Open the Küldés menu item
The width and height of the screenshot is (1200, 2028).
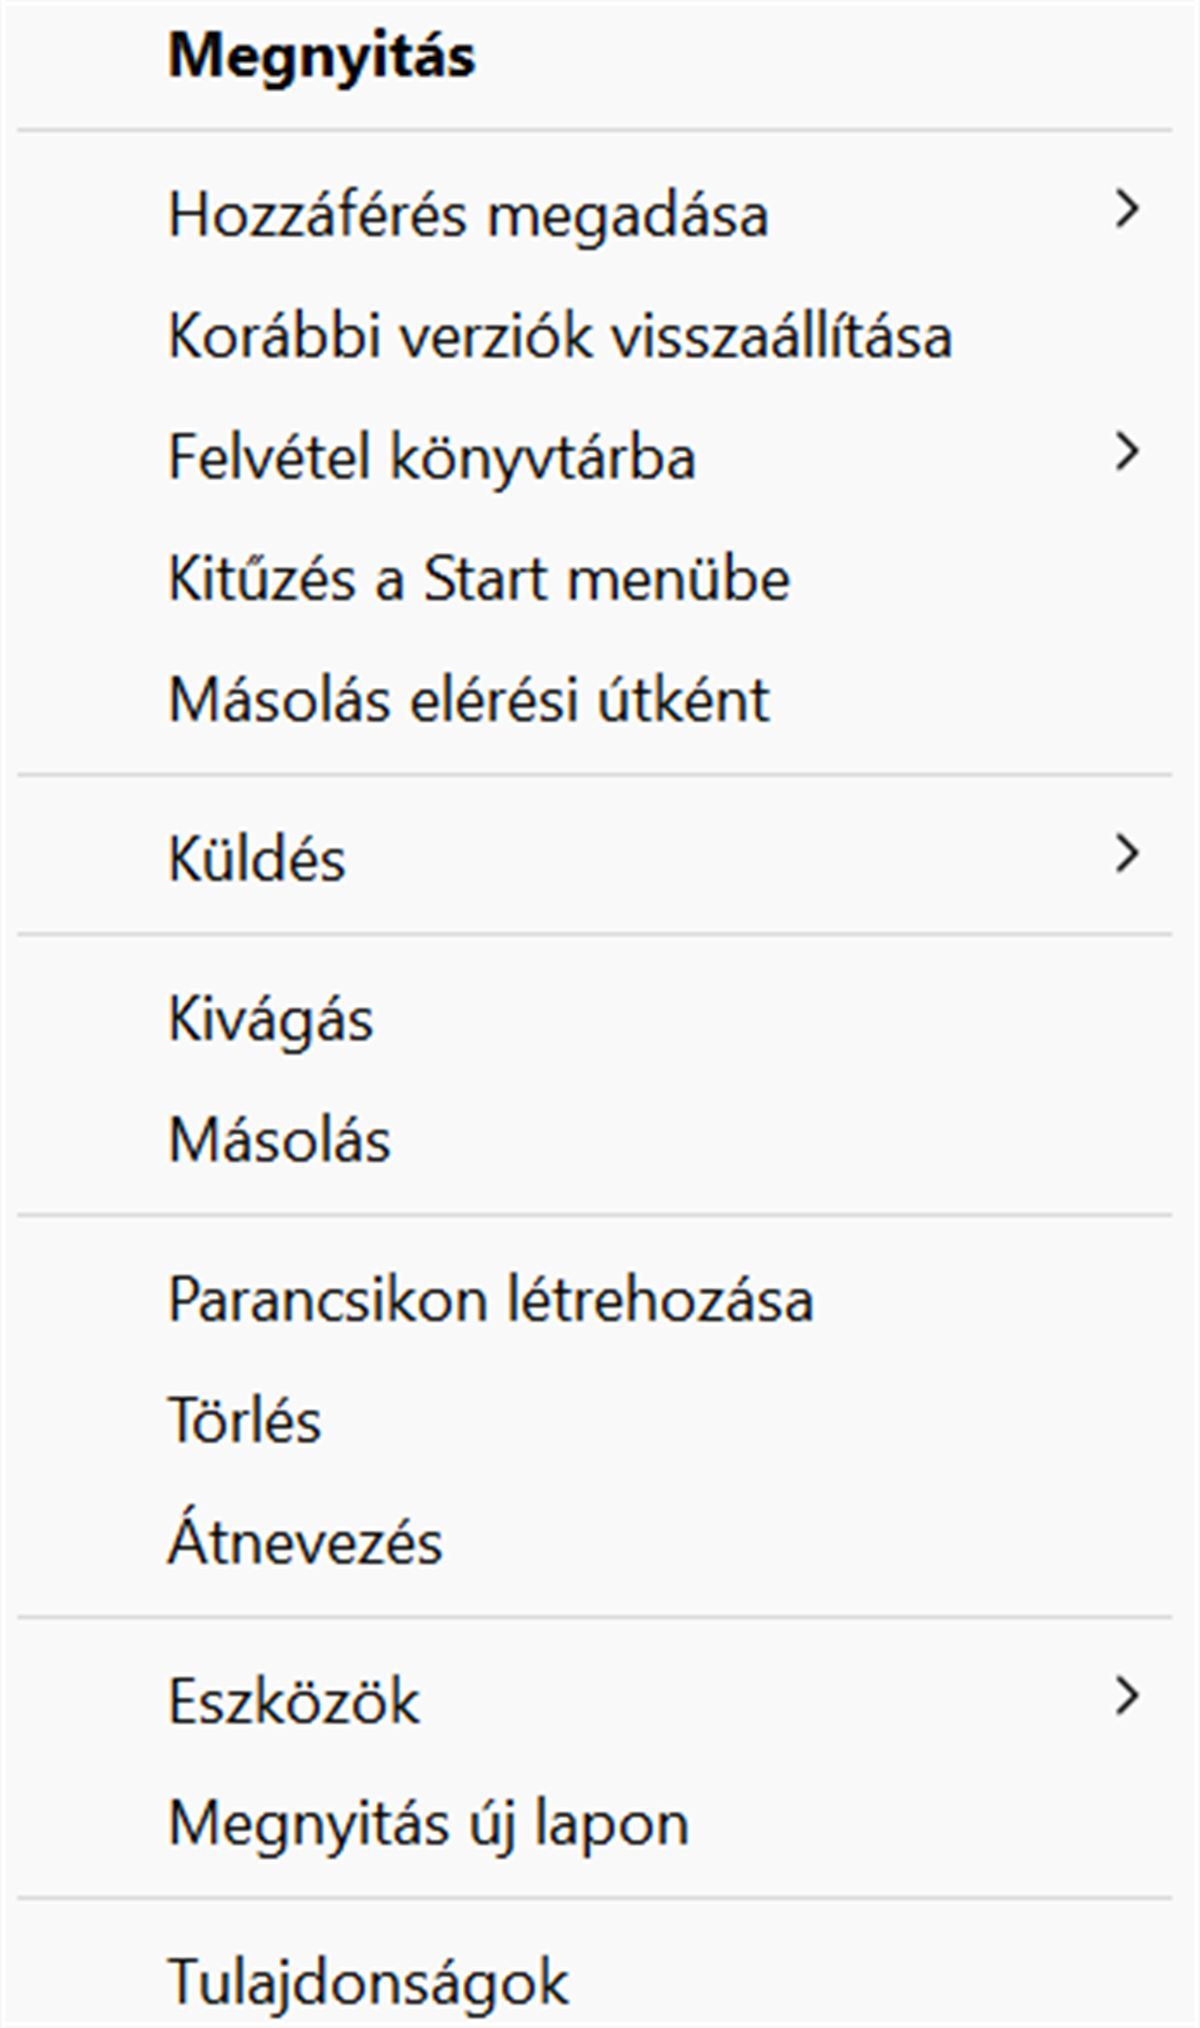point(257,859)
